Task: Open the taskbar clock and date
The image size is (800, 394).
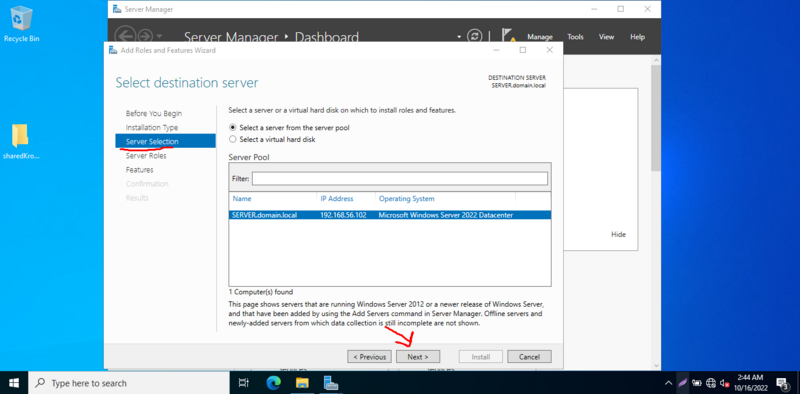Action: 750,383
